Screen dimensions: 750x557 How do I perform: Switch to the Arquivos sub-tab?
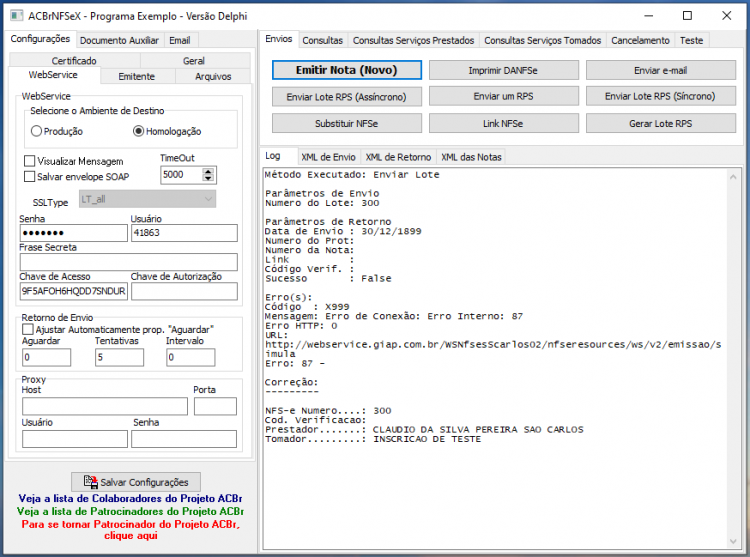click(x=213, y=76)
